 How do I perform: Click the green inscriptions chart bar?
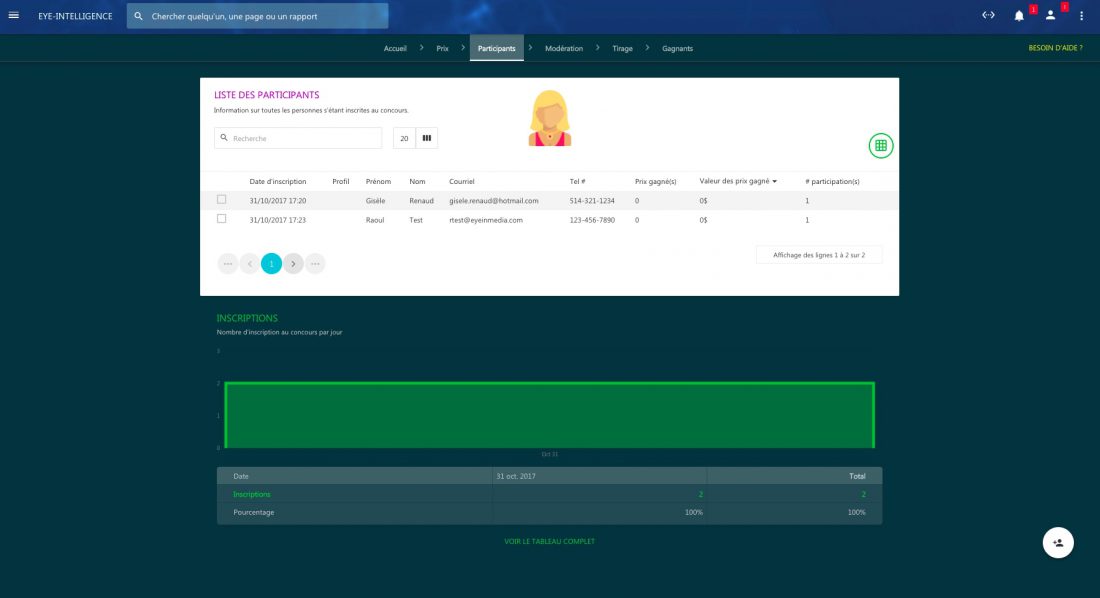click(x=549, y=415)
